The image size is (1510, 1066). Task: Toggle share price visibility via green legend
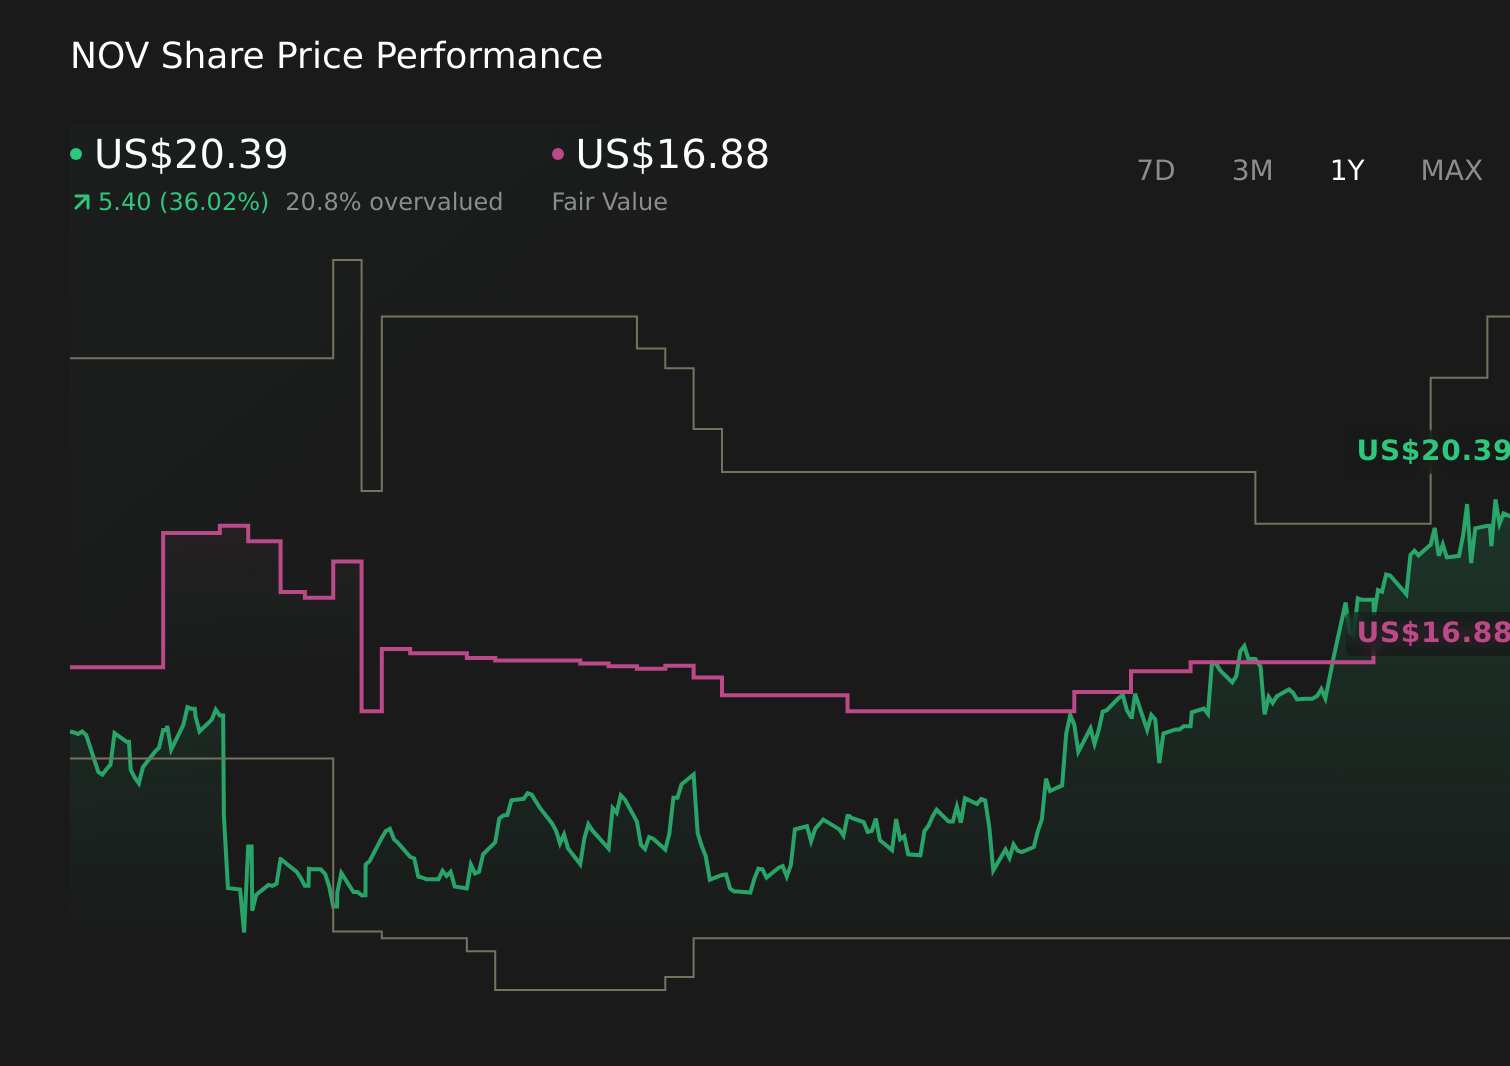coord(190,155)
